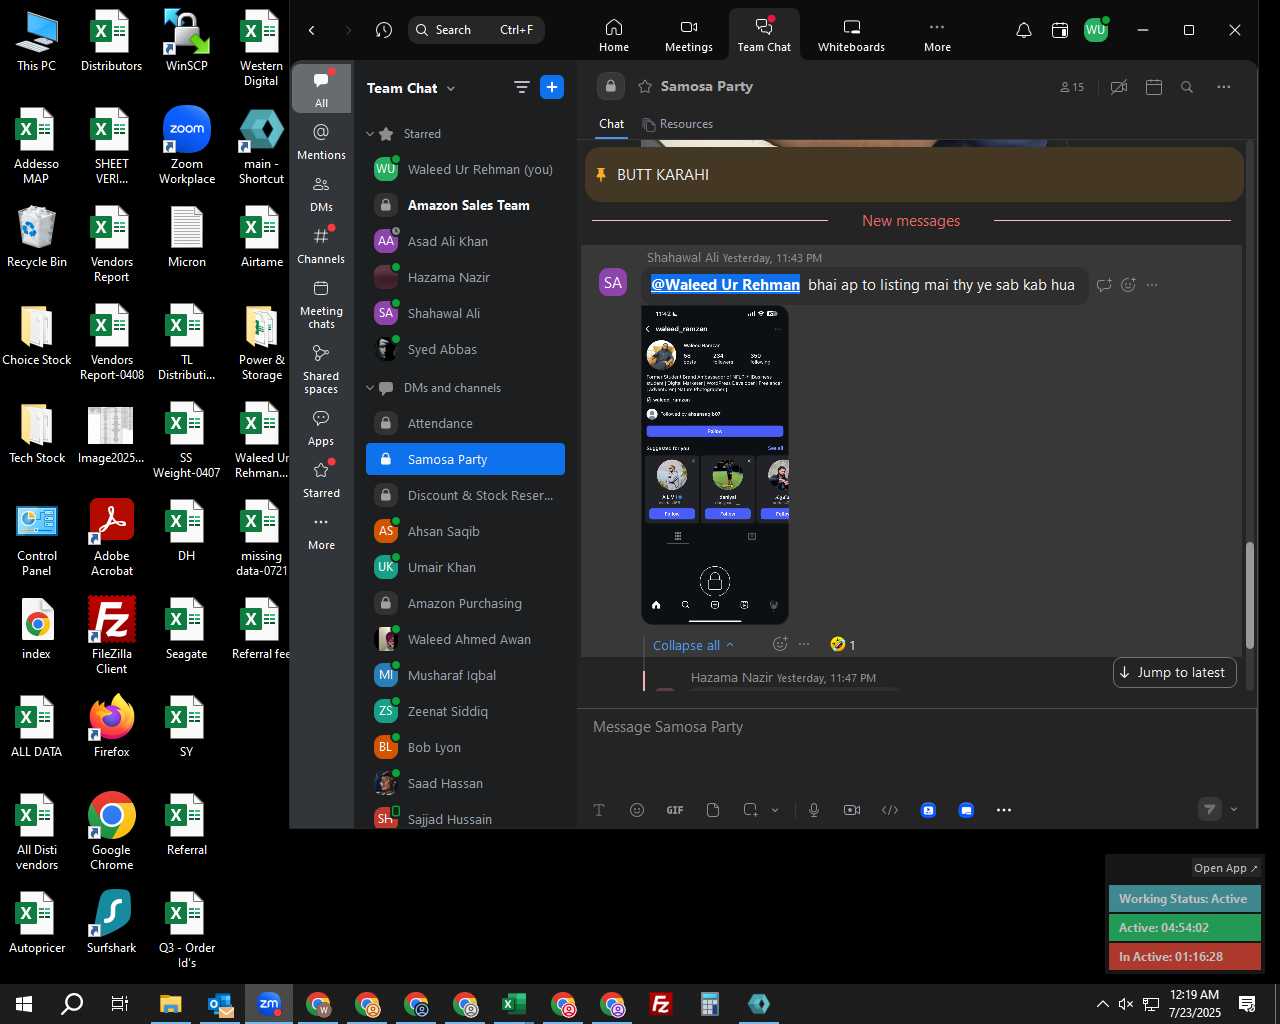This screenshot has width=1280, height=1024.
Task: Open Excel from the taskbar
Action: click(x=514, y=1004)
